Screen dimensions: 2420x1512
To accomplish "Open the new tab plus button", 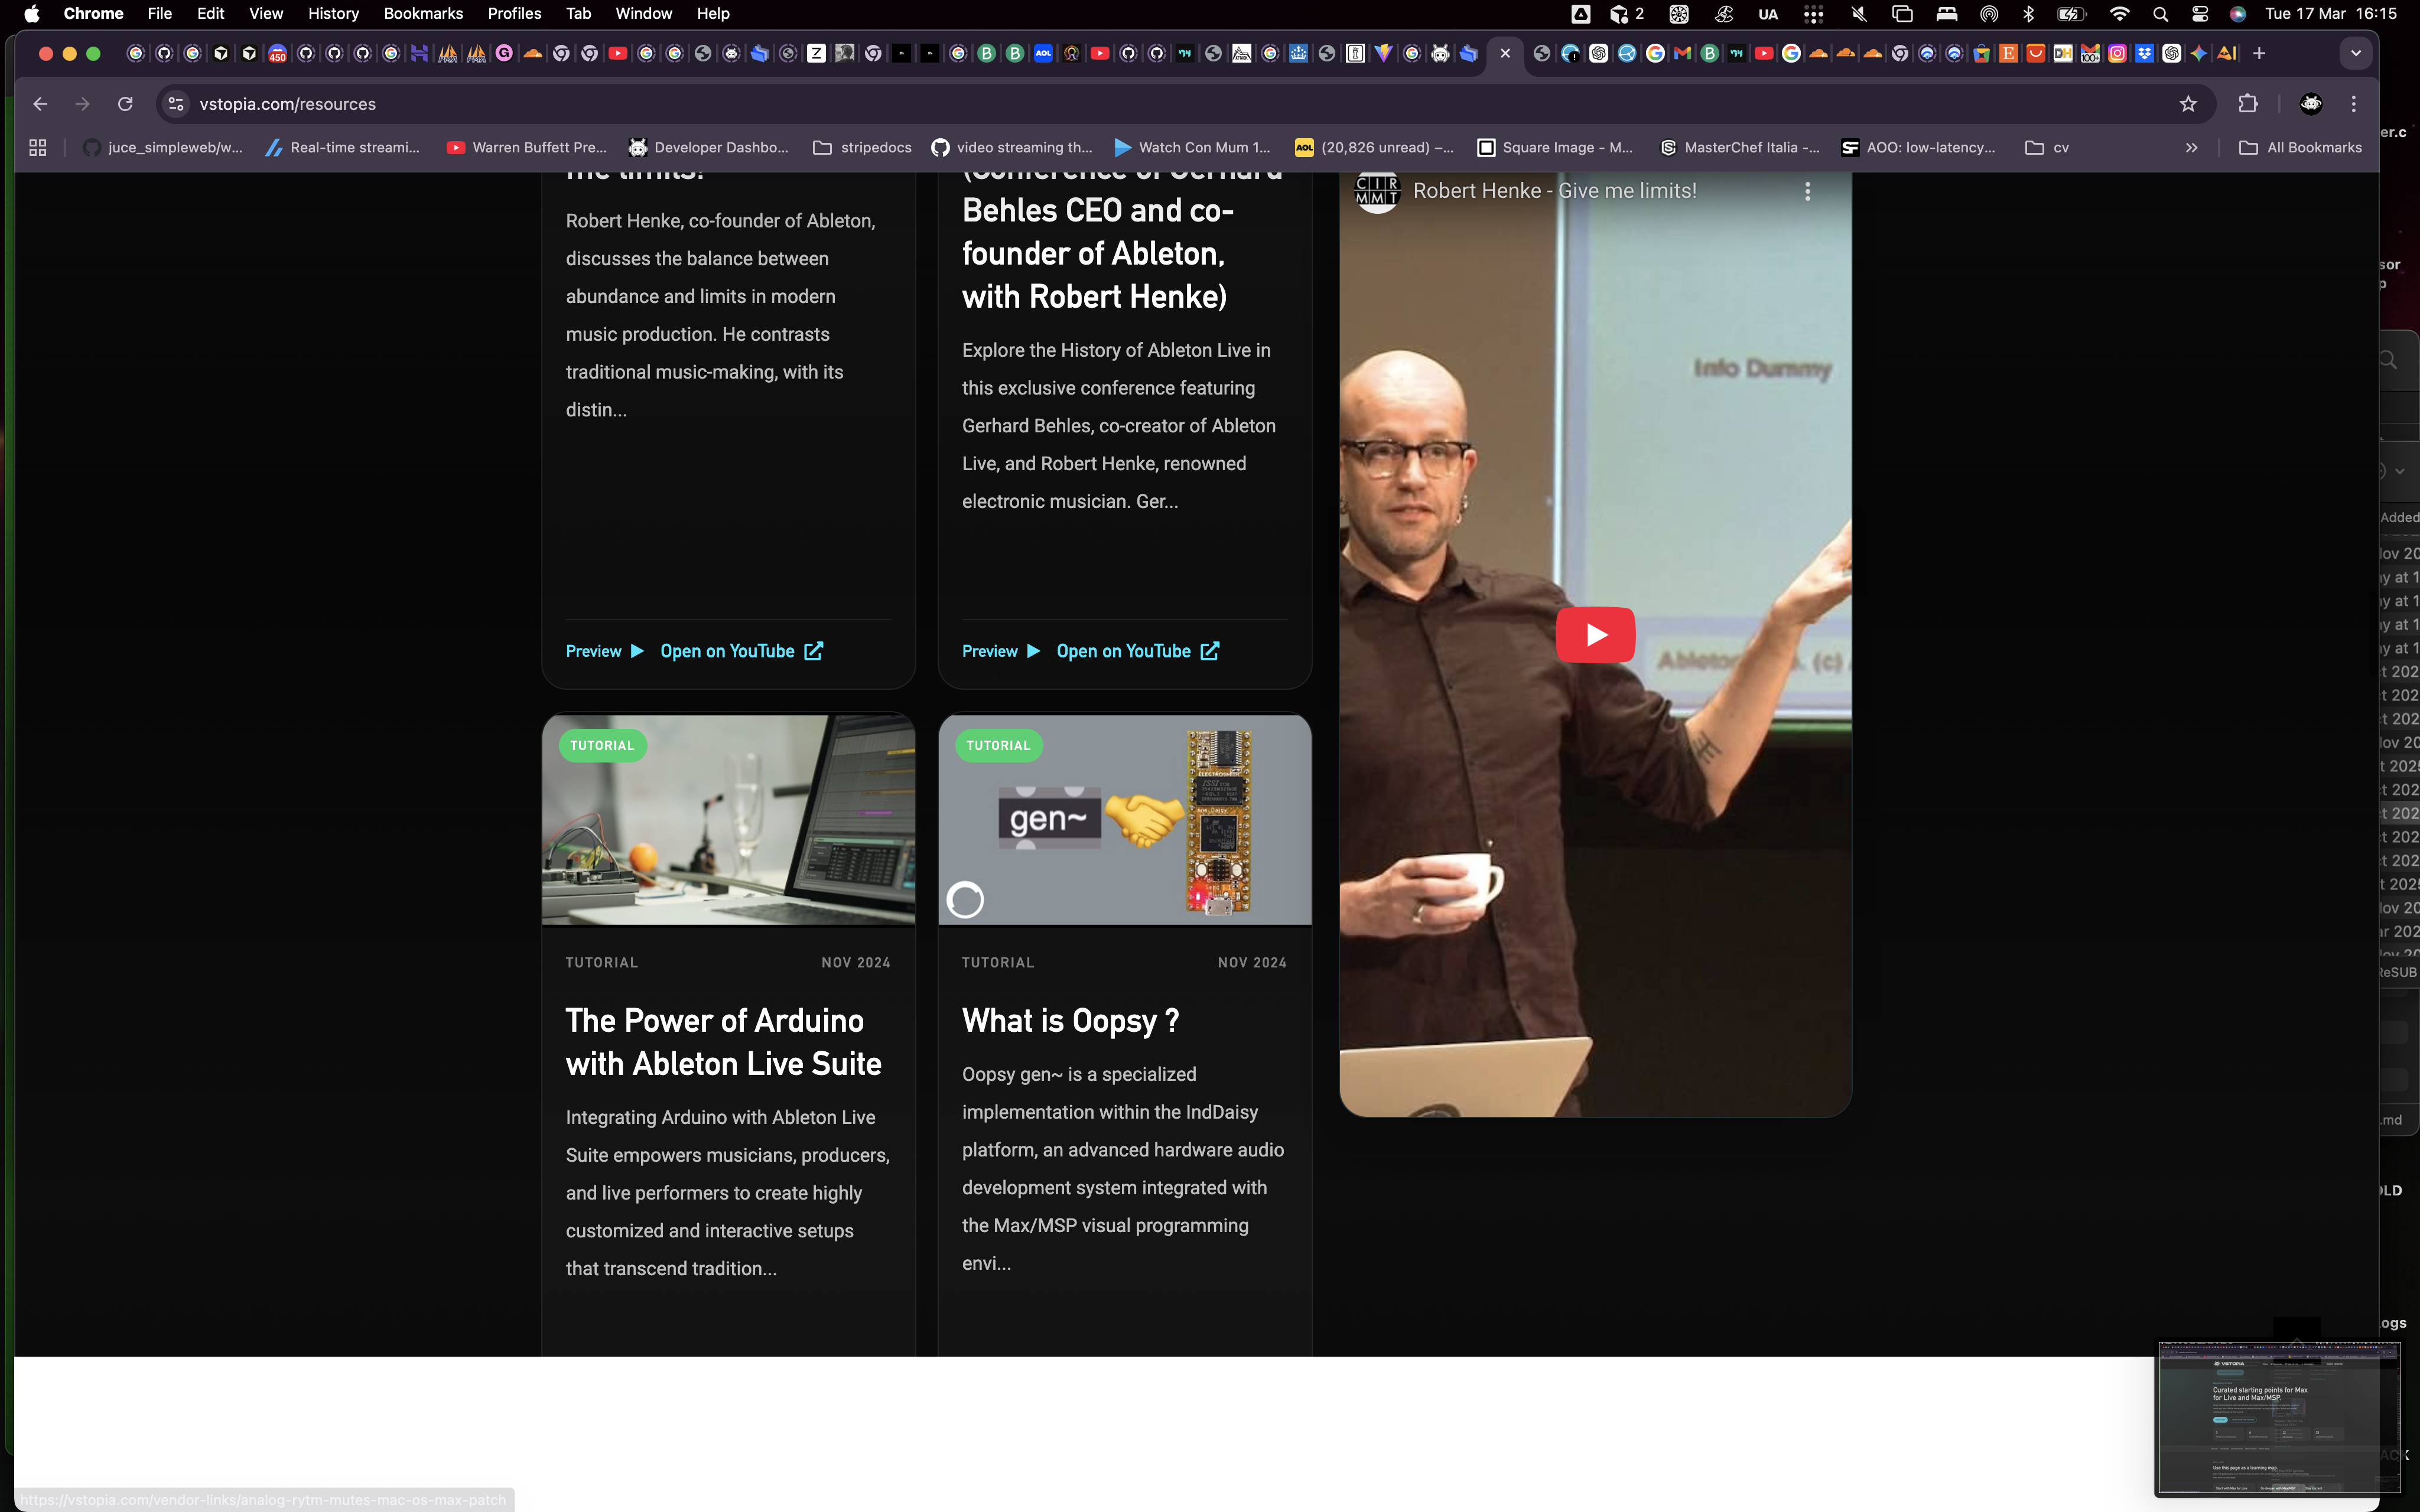I will [x=2259, y=53].
